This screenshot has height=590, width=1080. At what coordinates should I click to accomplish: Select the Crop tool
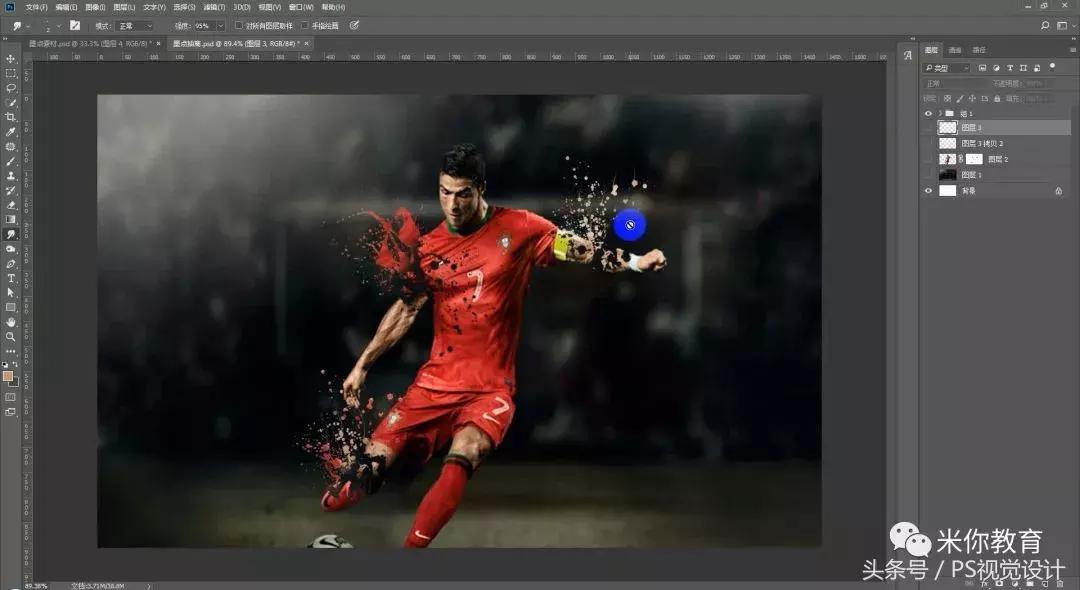pos(10,117)
